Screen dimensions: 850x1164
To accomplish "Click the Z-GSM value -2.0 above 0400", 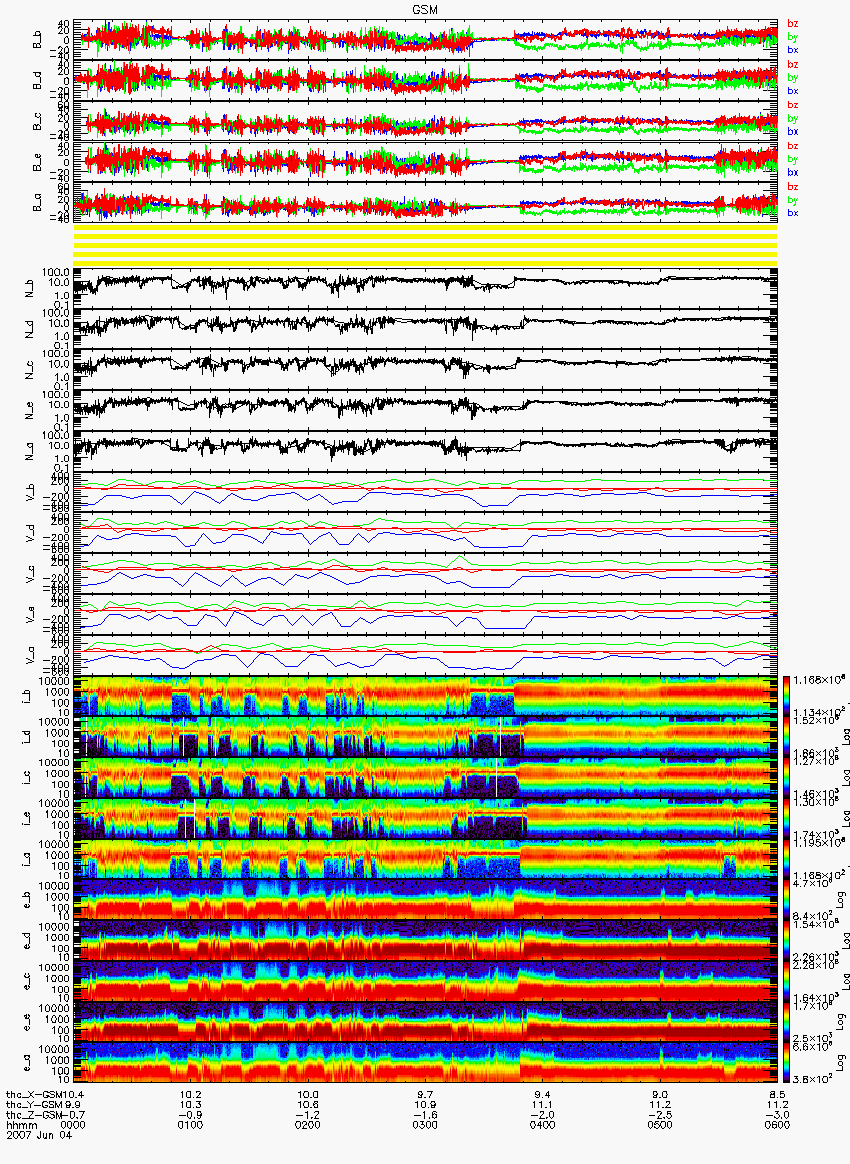I will point(543,1114).
